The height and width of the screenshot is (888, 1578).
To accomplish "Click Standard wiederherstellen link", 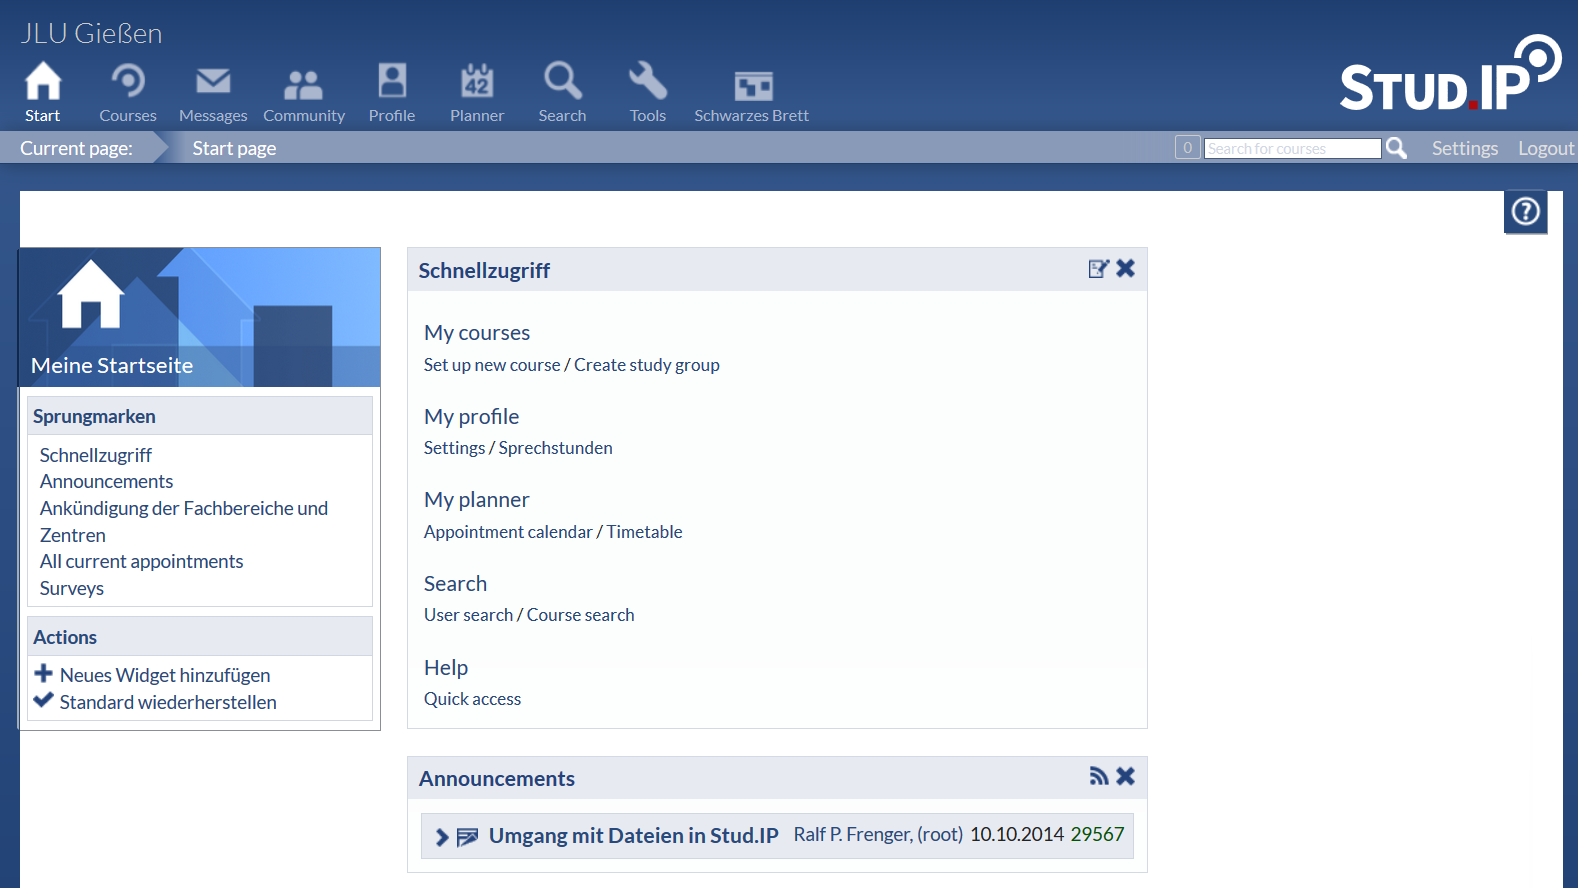I will click(168, 703).
